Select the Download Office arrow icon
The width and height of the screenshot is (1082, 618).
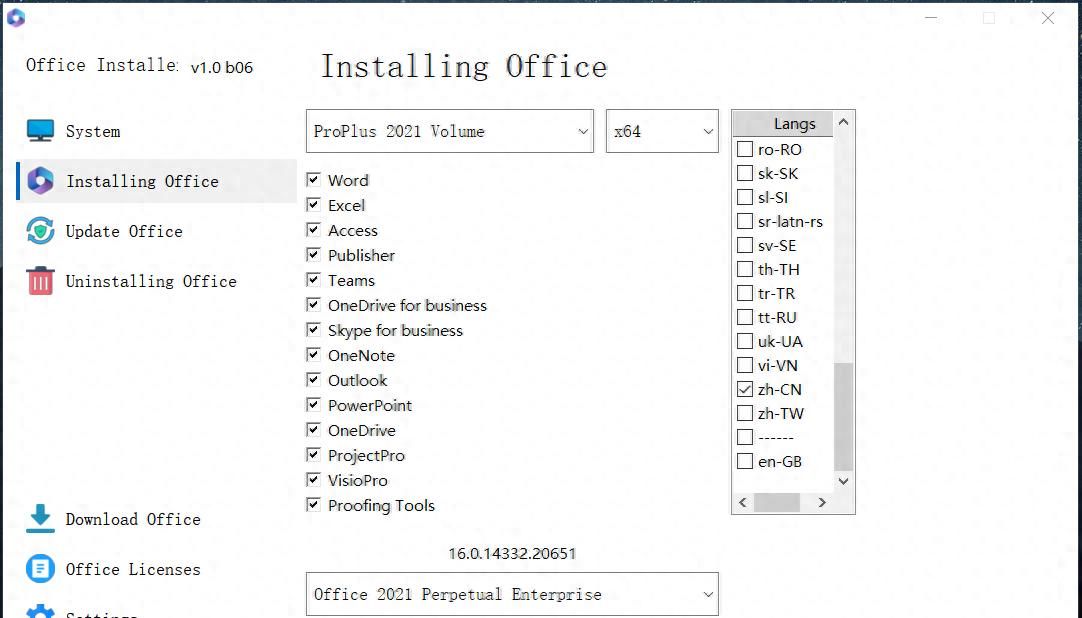38,519
